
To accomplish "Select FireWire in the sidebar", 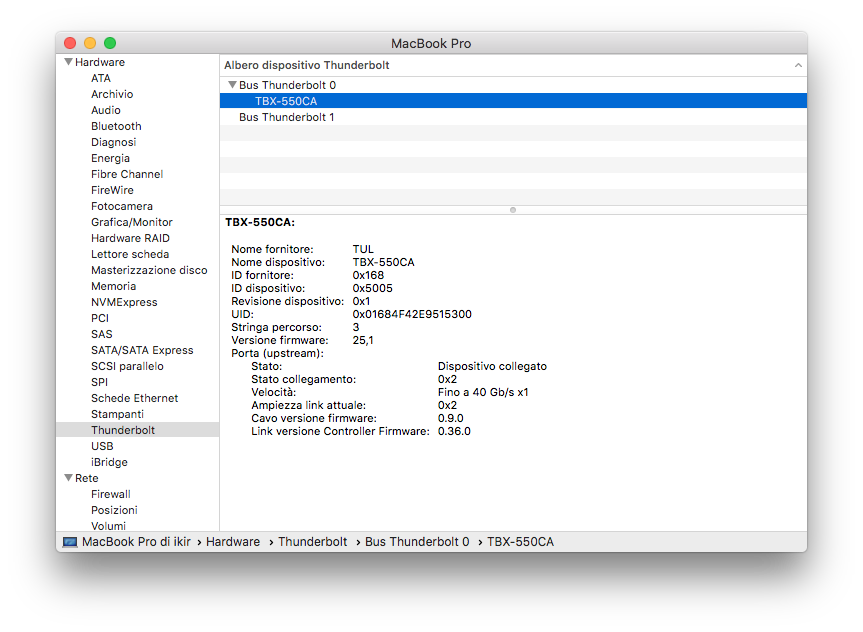I will (x=112, y=190).
